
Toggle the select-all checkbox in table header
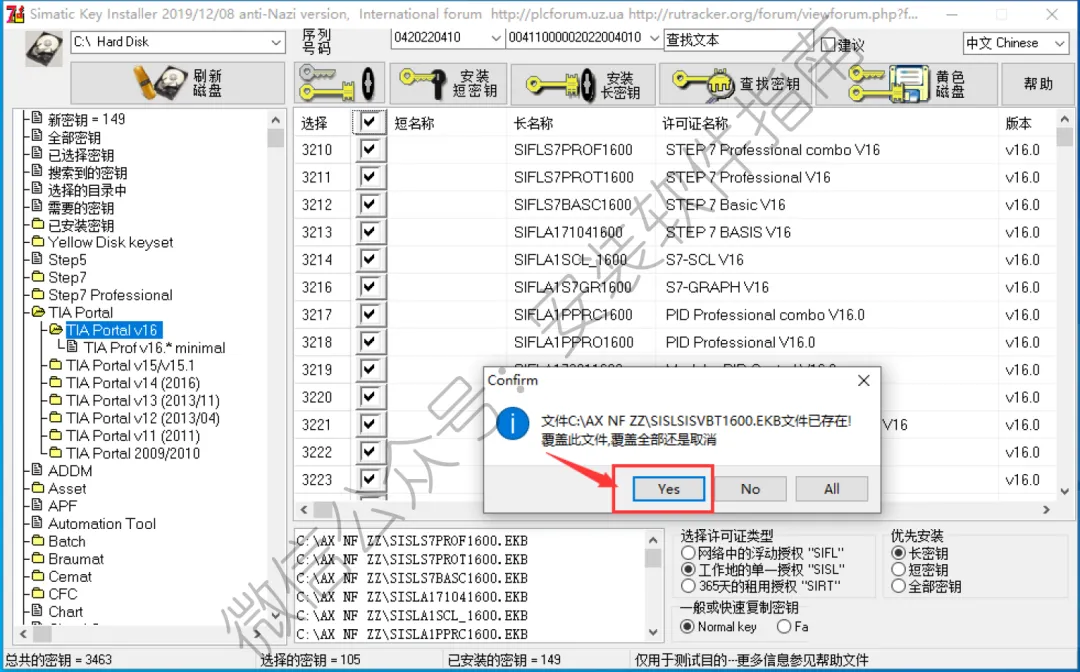[x=370, y=123]
